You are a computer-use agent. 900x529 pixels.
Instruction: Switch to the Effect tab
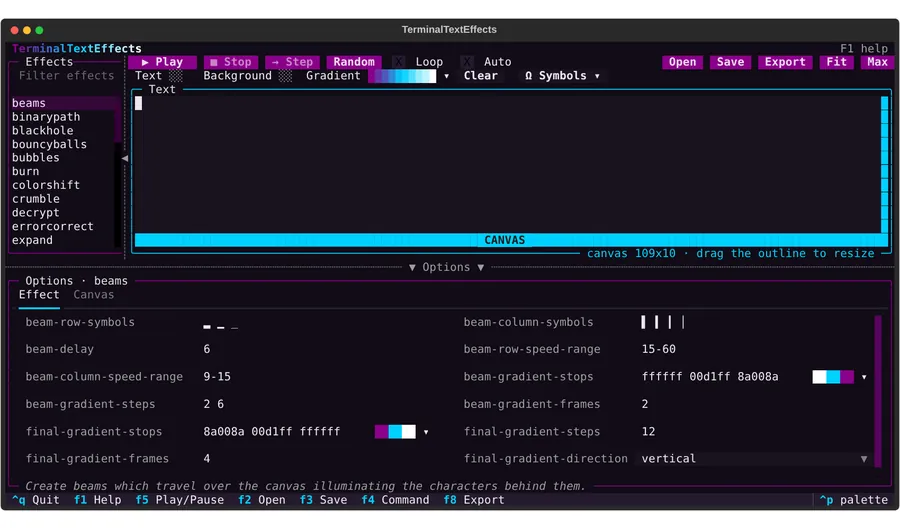(39, 295)
